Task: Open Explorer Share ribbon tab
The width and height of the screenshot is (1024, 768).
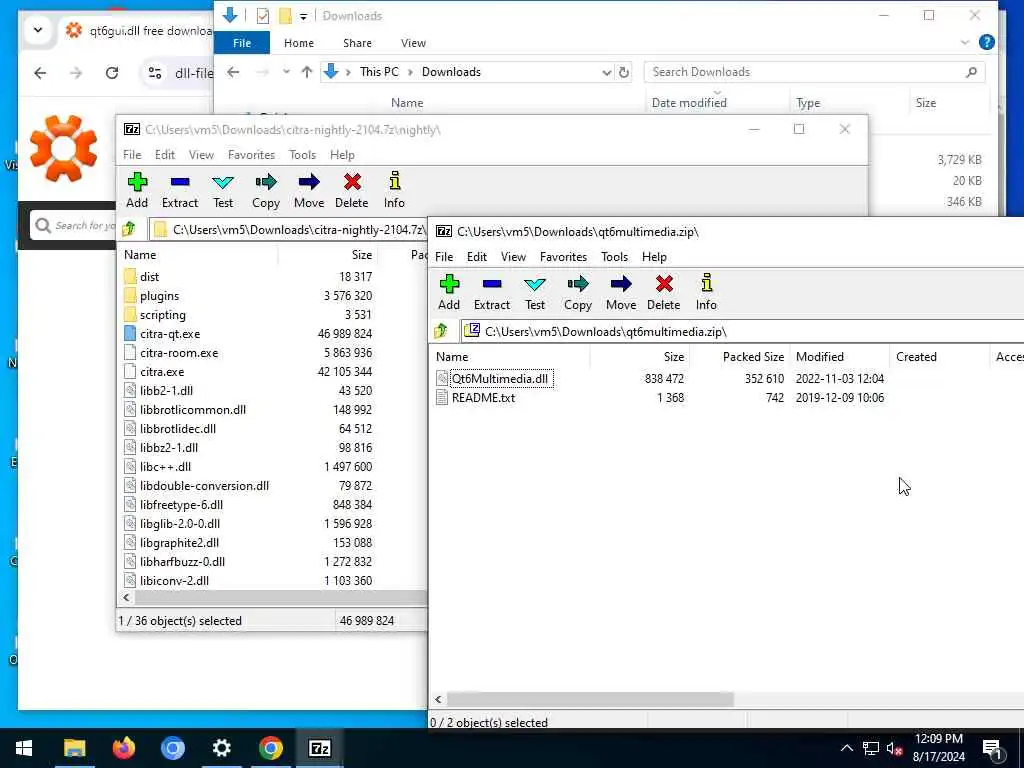Action: pyautogui.click(x=357, y=43)
